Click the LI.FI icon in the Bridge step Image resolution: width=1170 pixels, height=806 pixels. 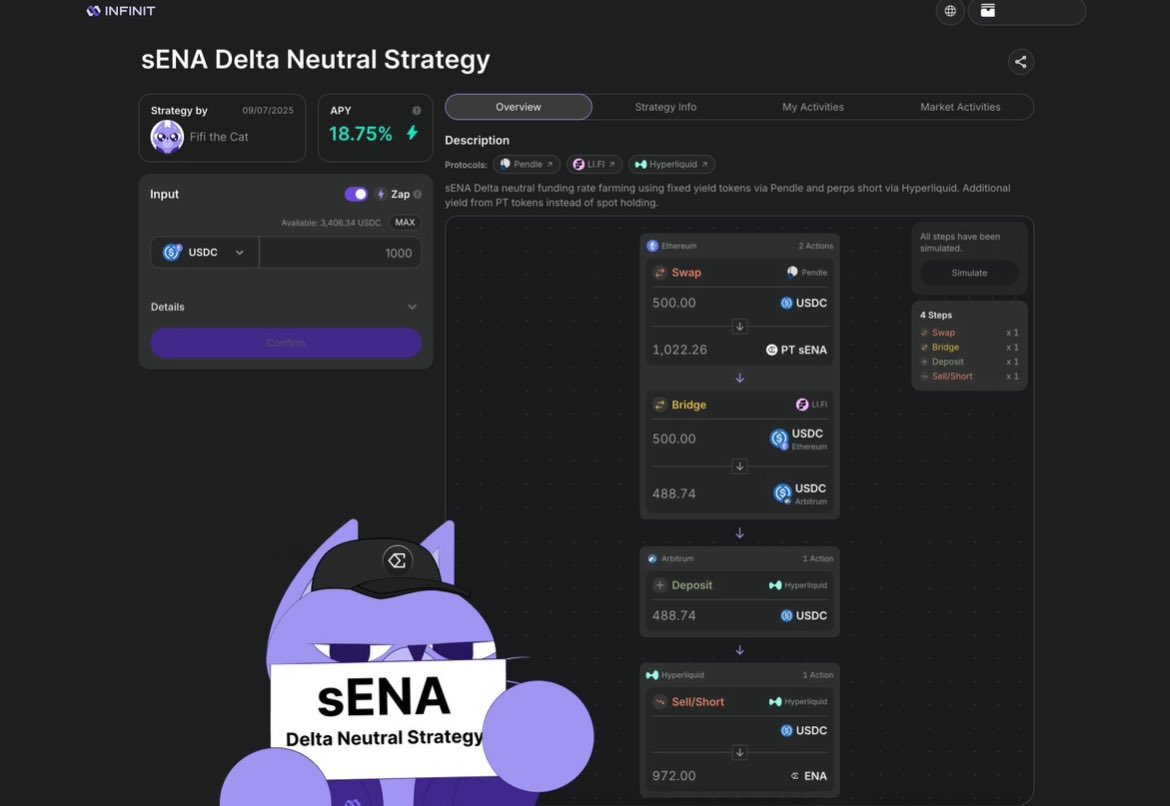point(801,404)
